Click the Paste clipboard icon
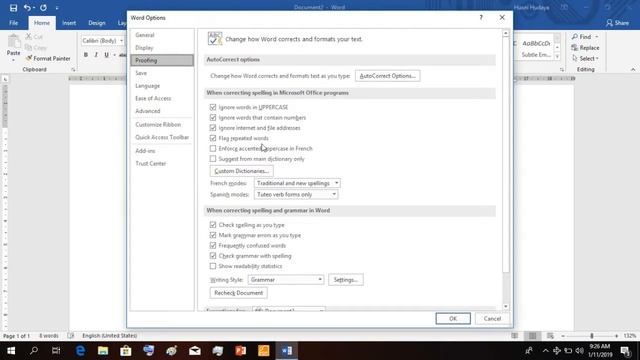This screenshot has width=640, height=360. coord(13,42)
